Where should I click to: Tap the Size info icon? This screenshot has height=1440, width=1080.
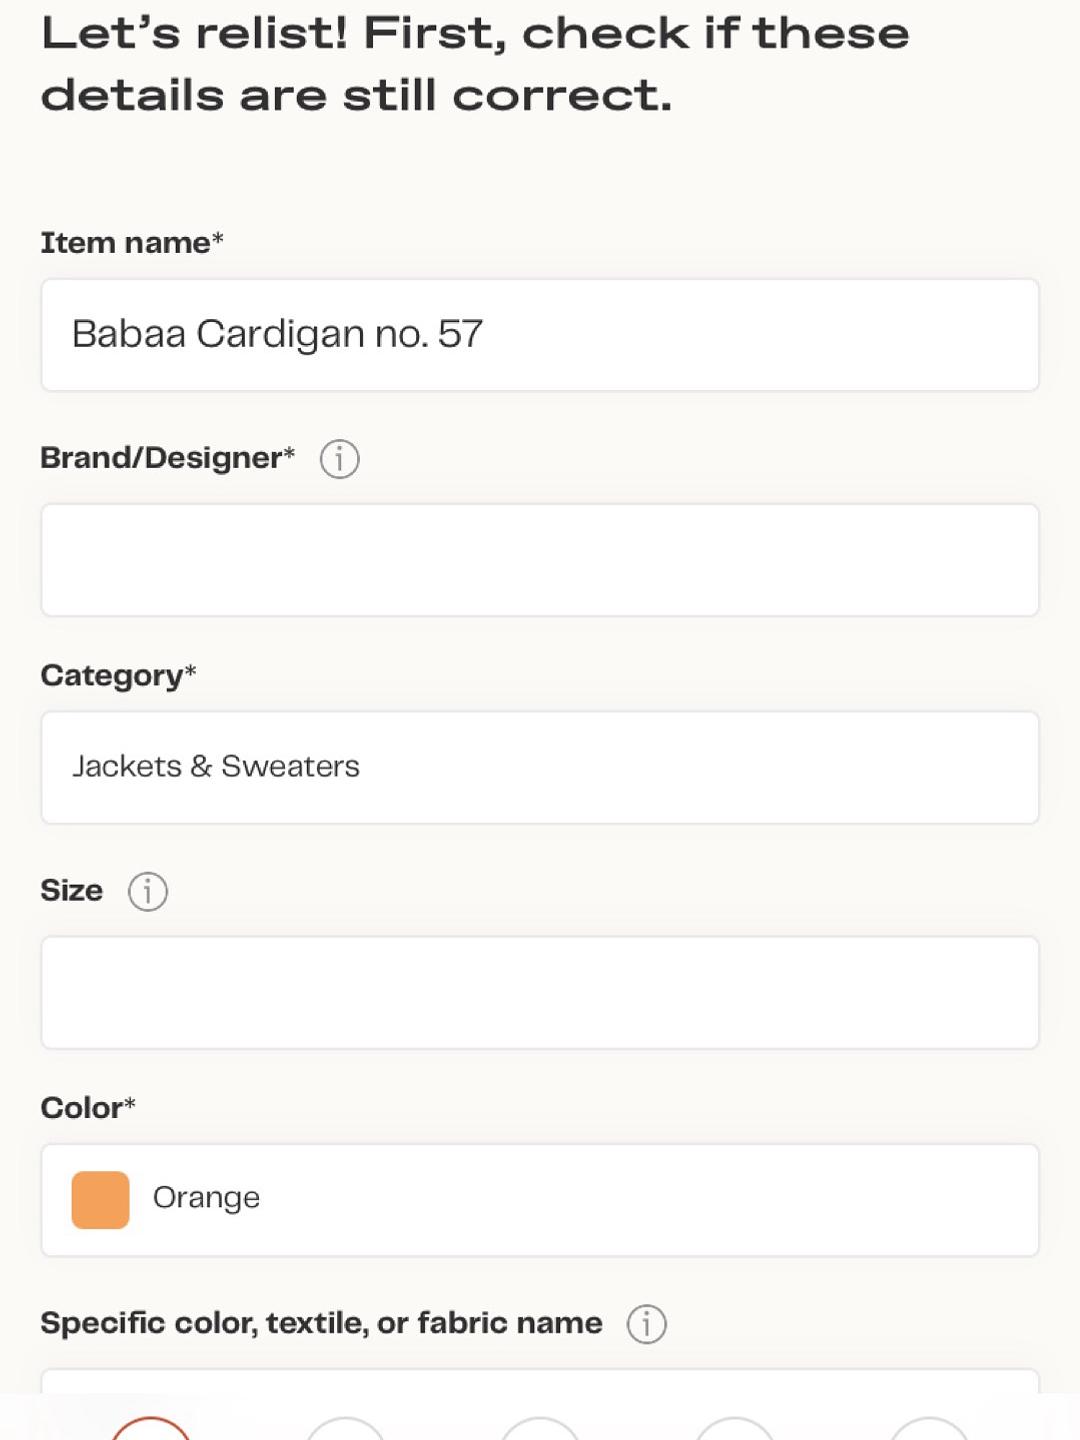pyautogui.click(x=148, y=891)
